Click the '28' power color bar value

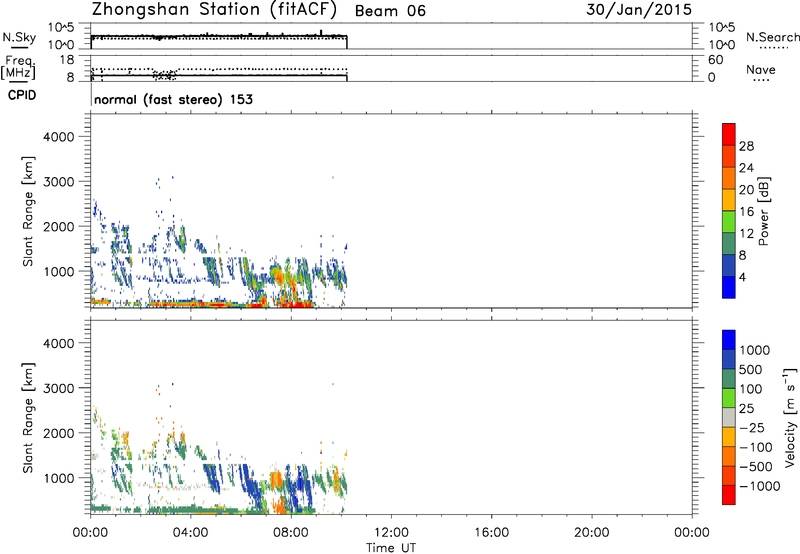746,146
